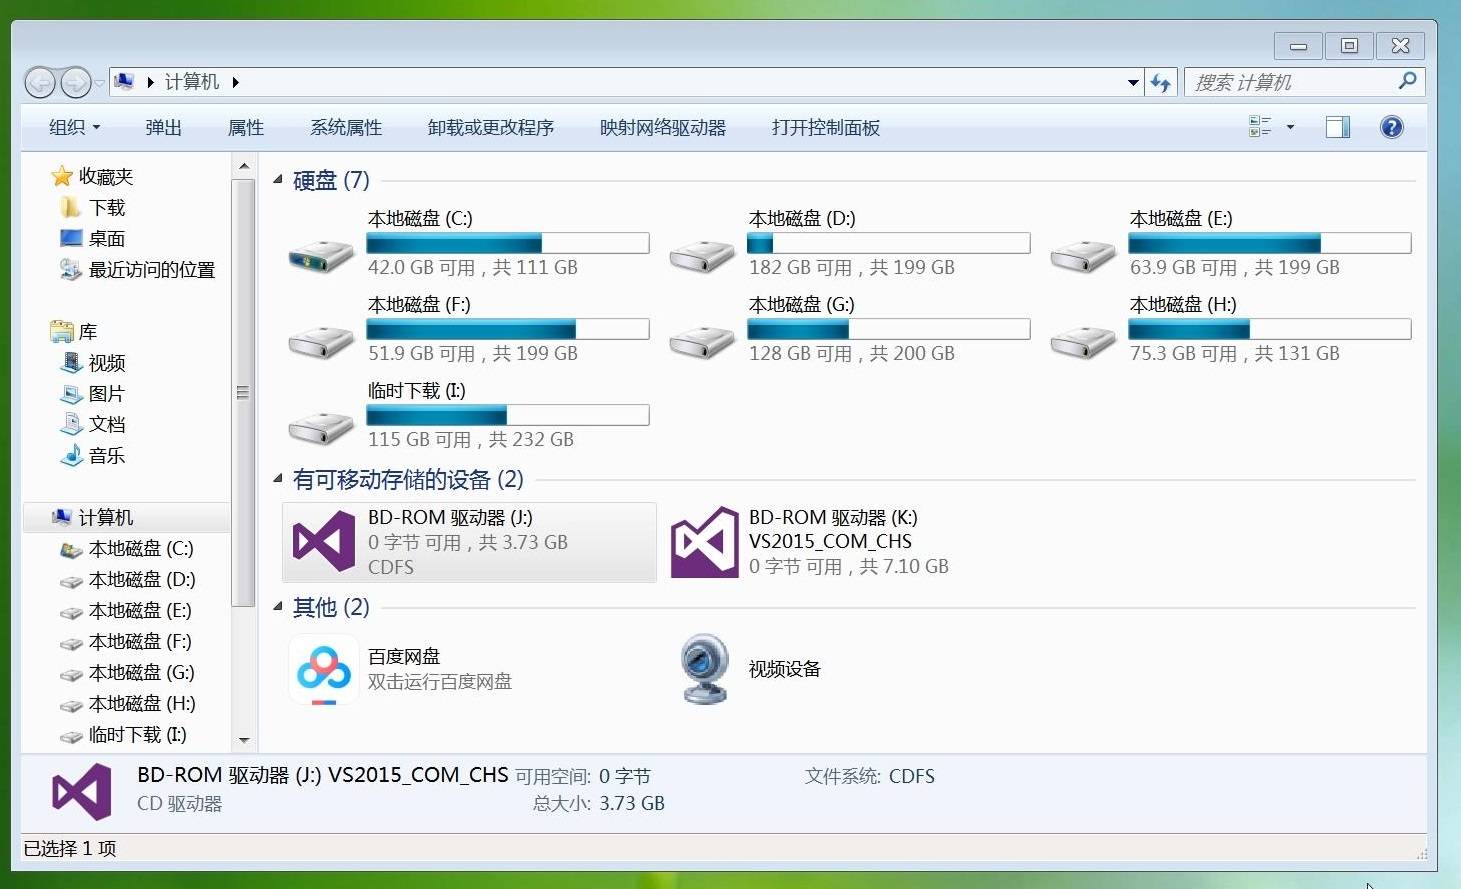Open the Organize dropdown menu
1461x889 pixels.
click(75, 127)
